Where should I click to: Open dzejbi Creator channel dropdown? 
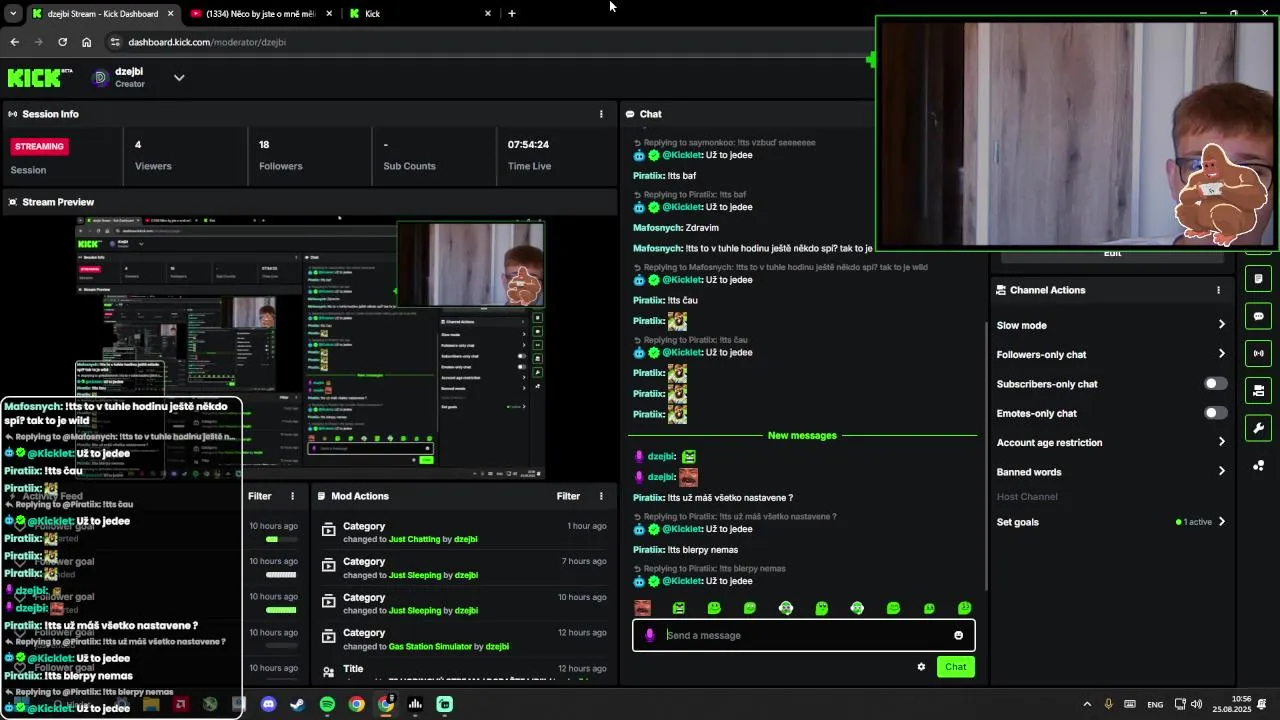[x=179, y=77]
